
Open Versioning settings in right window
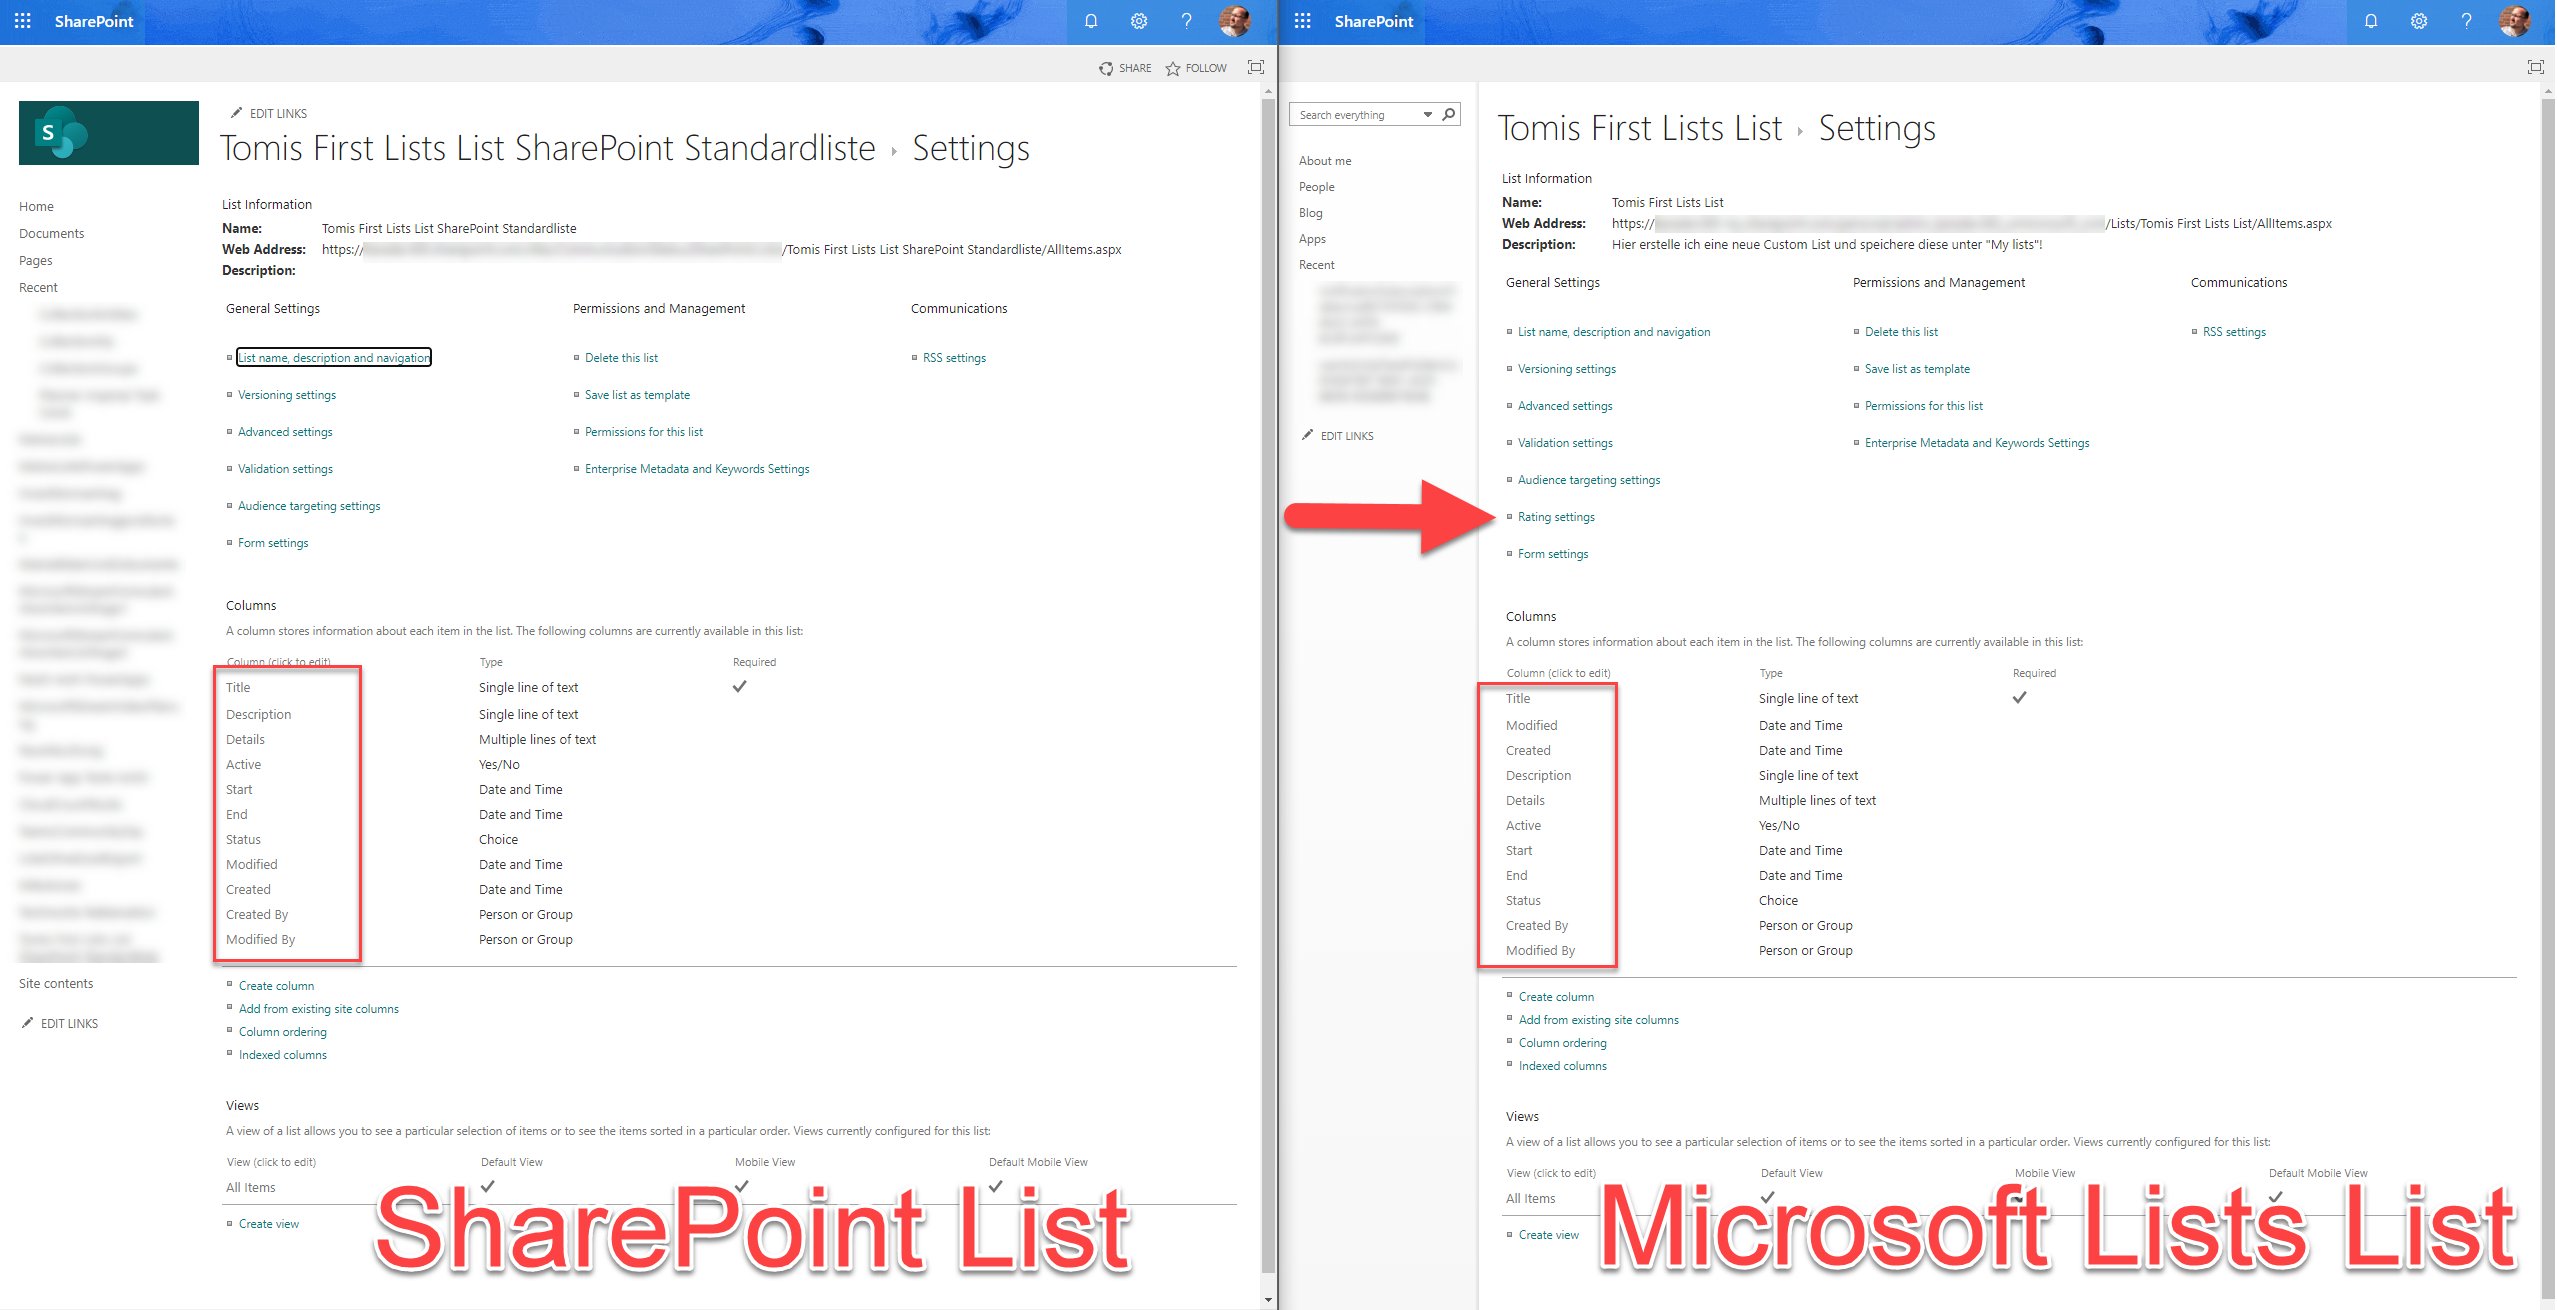tap(1567, 368)
